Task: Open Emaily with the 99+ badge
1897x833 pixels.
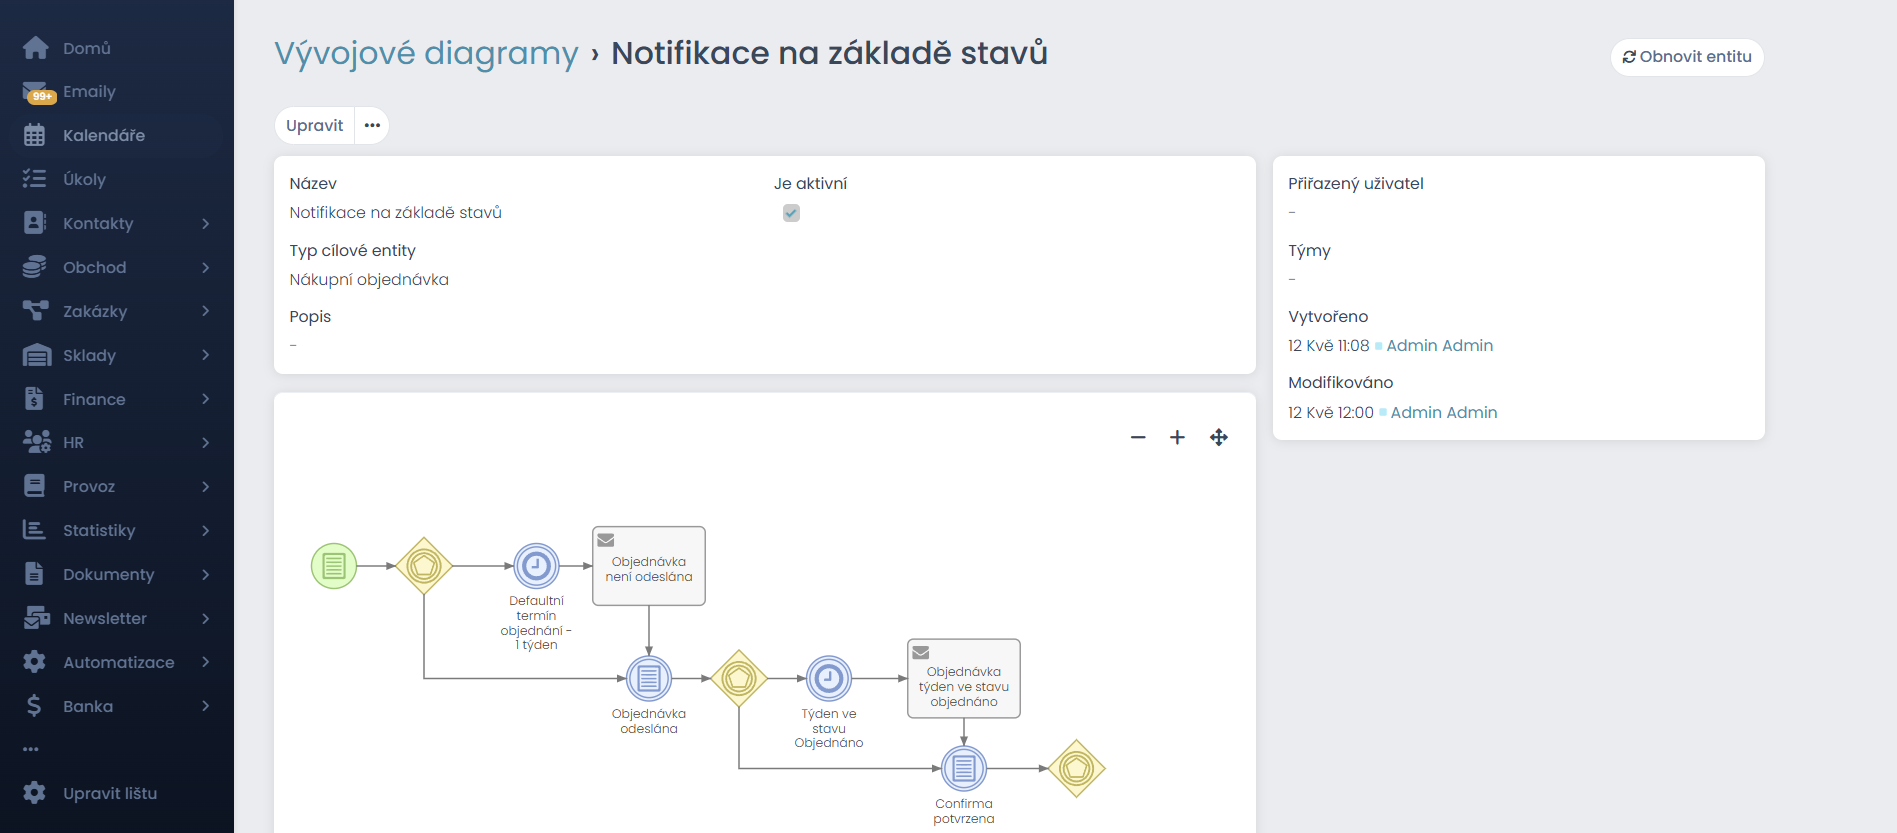Action: coord(89,92)
